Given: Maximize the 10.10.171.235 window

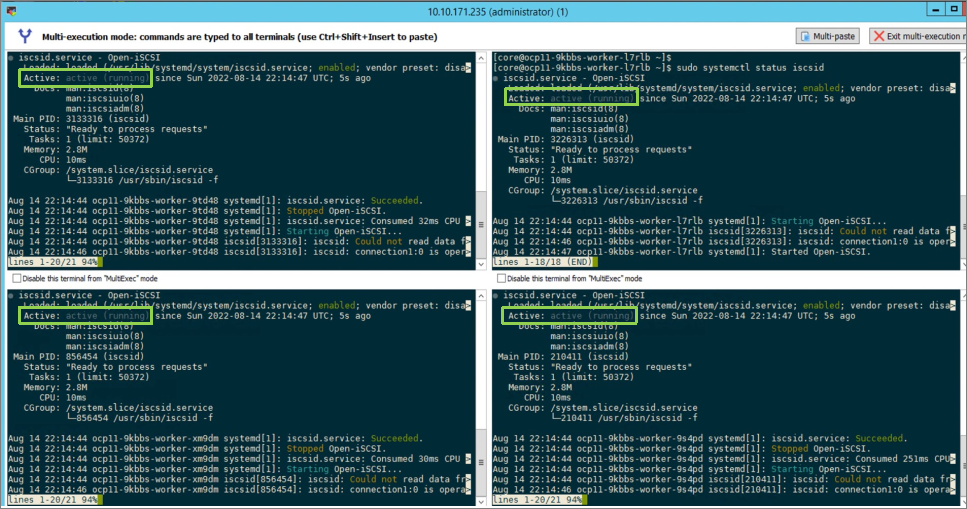Looking at the screenshot, I should (954, 9).
